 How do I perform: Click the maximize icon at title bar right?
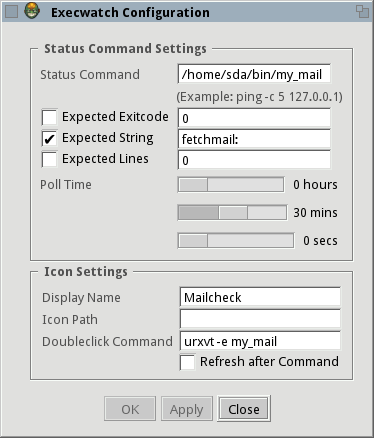pos(362,11)
